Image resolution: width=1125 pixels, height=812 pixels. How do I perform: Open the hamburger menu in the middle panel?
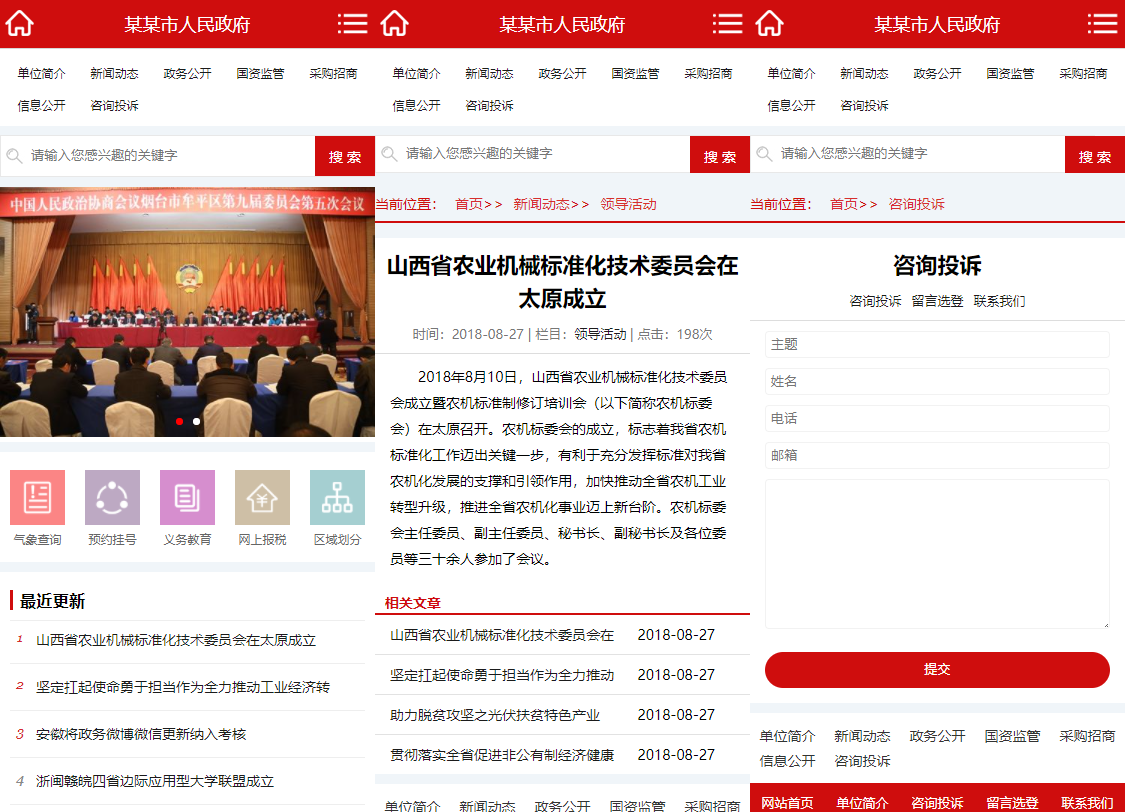[x=728, y=24]
